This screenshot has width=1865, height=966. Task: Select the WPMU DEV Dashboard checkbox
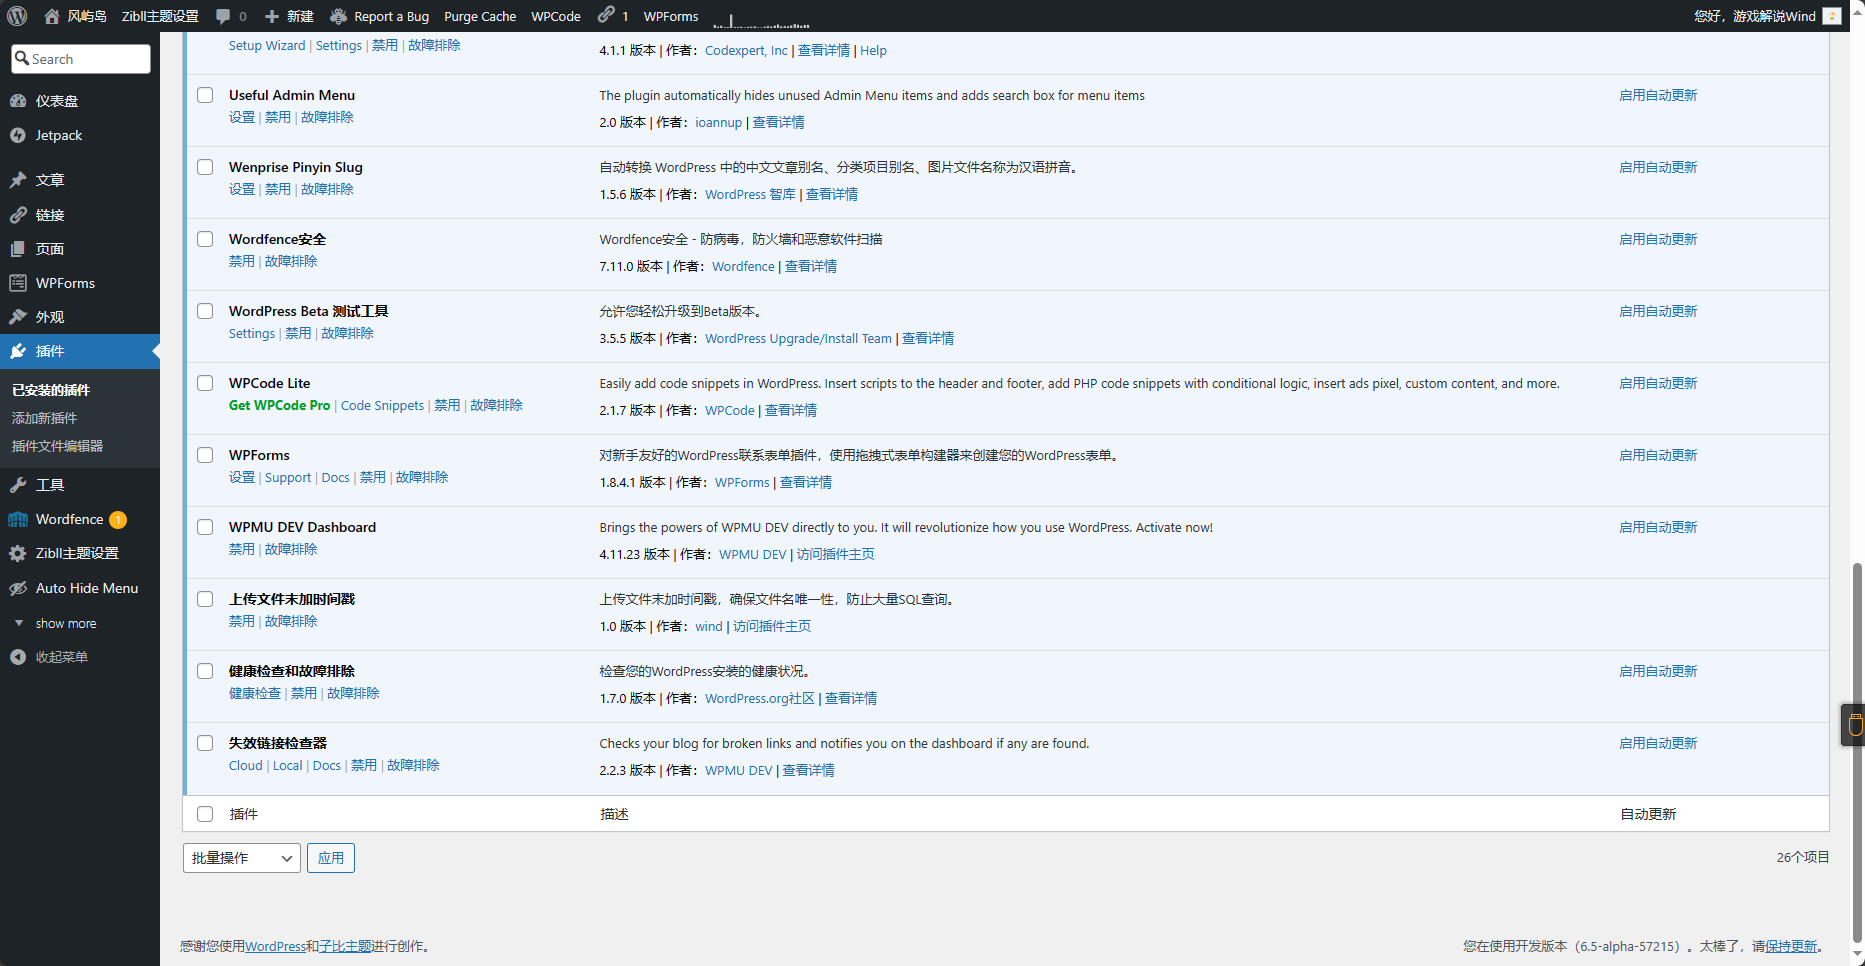pyautogui.click(x=205, y=527)
